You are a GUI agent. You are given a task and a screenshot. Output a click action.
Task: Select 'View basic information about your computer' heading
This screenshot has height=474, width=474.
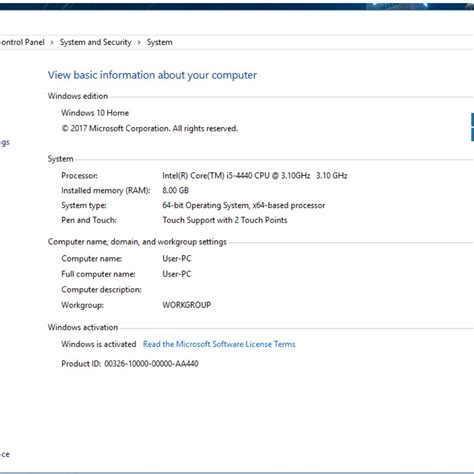tap(152, 75)
